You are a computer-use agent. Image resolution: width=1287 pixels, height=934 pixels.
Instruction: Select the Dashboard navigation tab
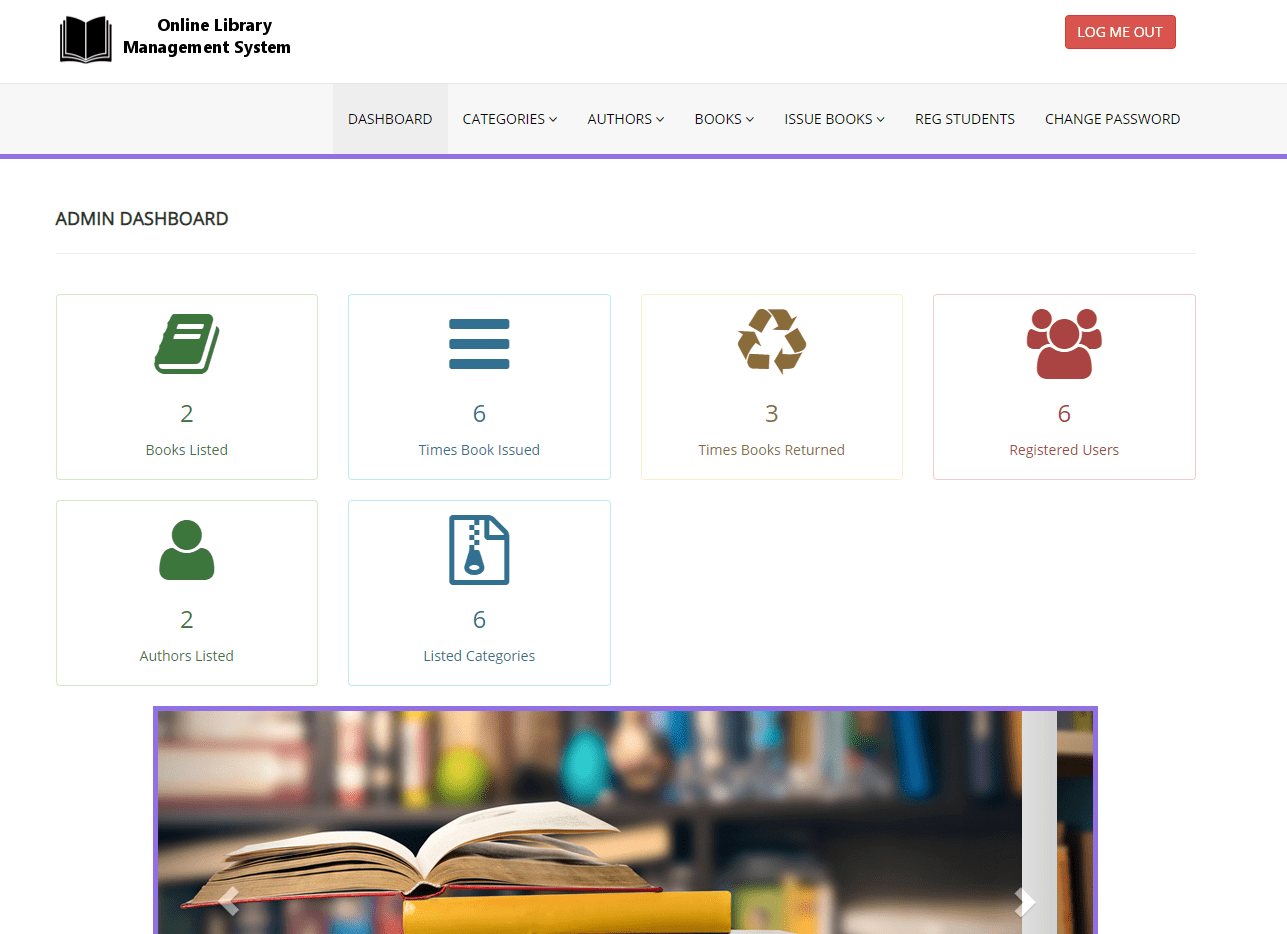[390, 119]
